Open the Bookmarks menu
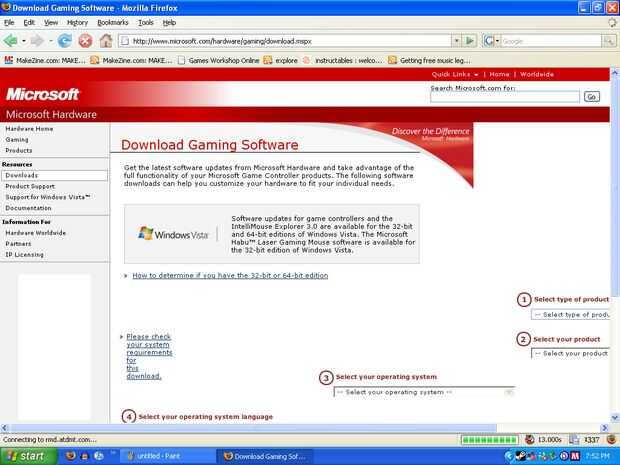 pos(113,23)
